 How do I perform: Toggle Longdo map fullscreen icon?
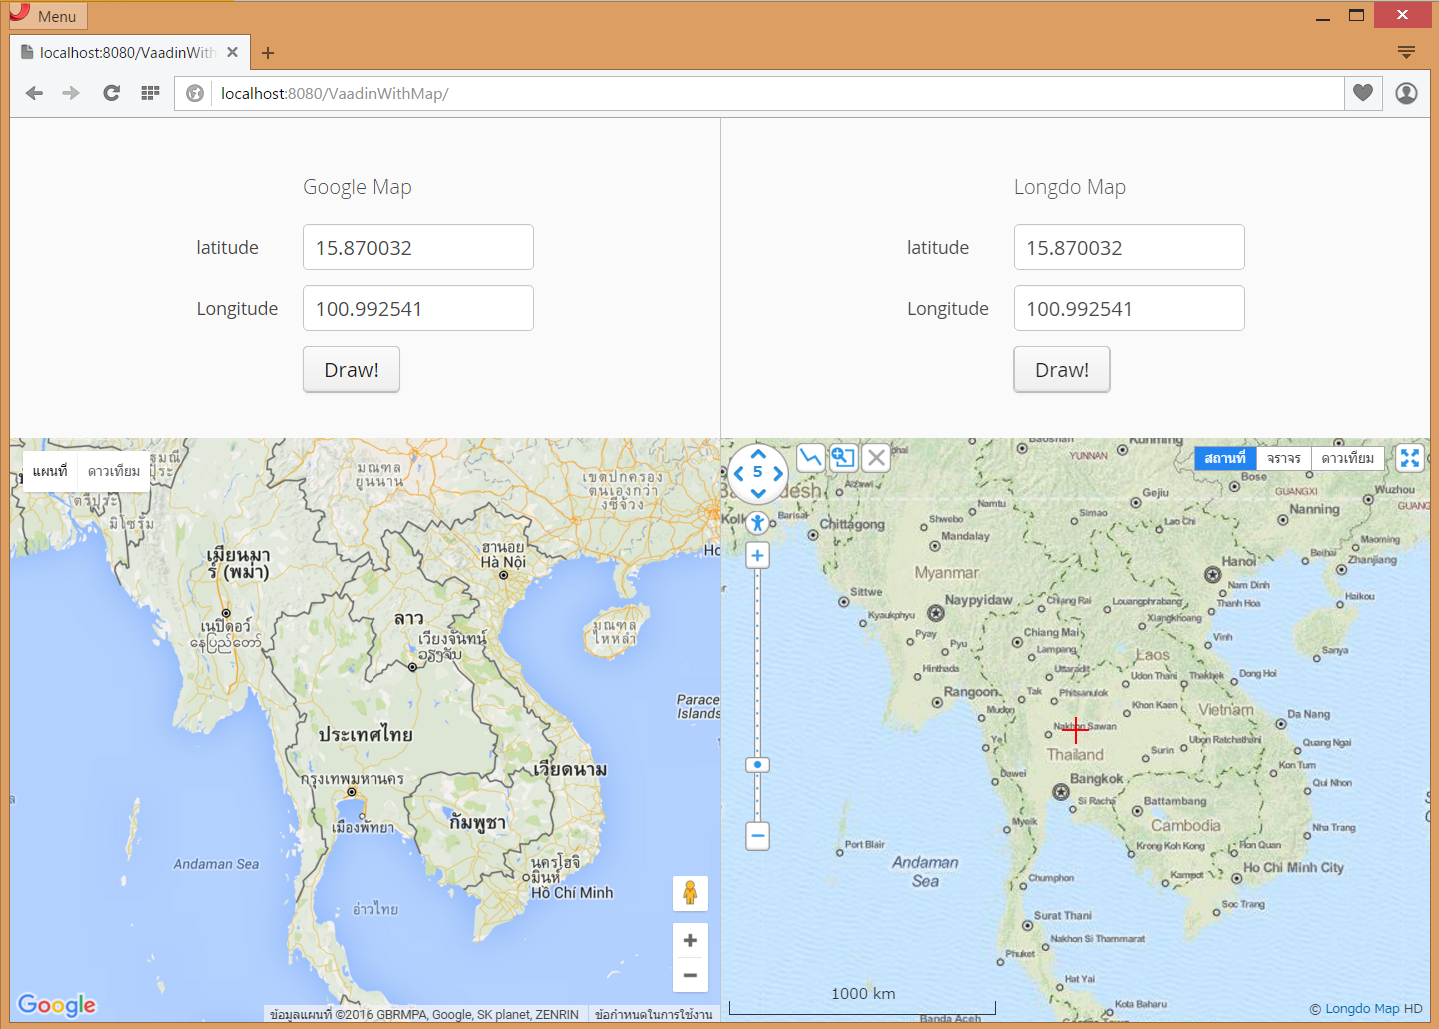(x=1410, y=458)
